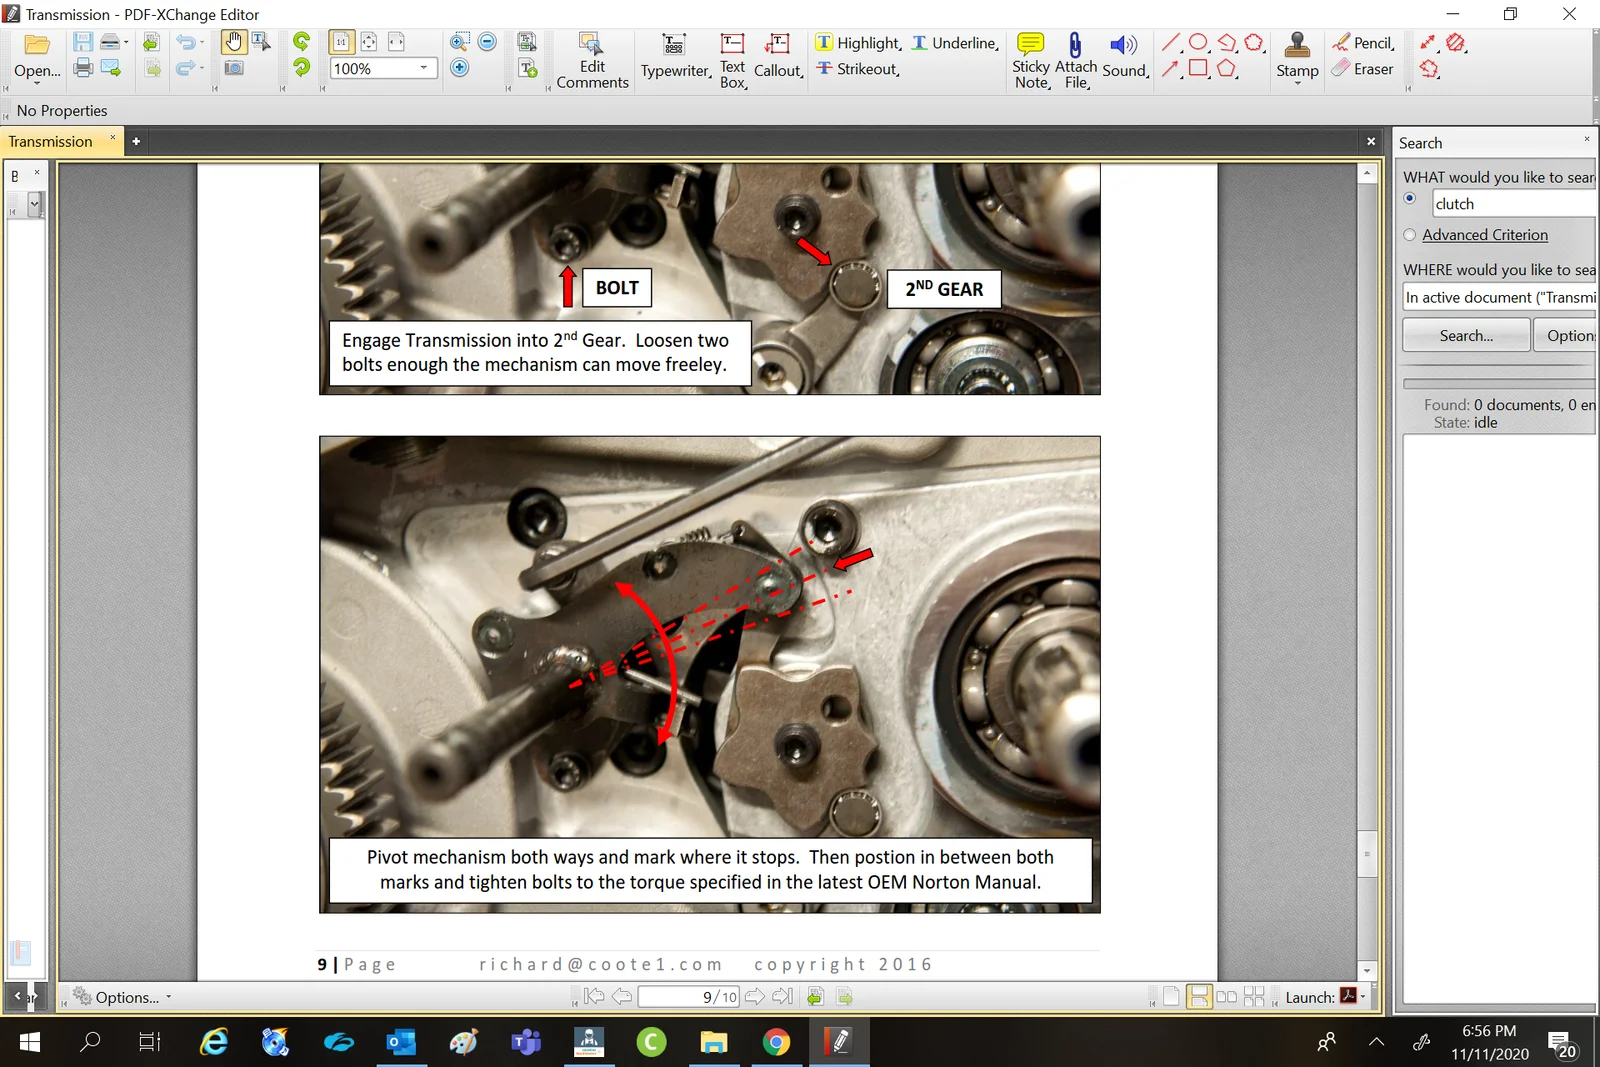Viewport: 1600px width, 1067px height.
Task: Select the Stamp tool
Action: 1296,58
